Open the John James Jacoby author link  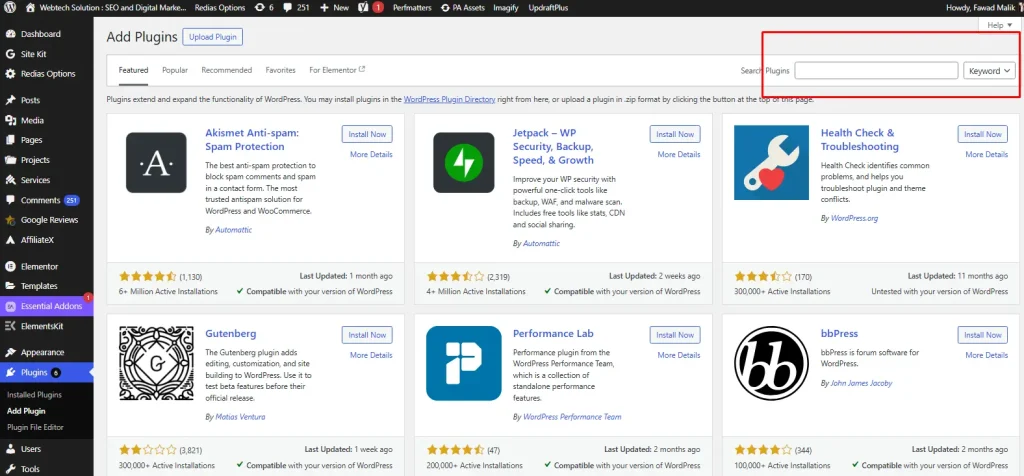coord(861,383)
